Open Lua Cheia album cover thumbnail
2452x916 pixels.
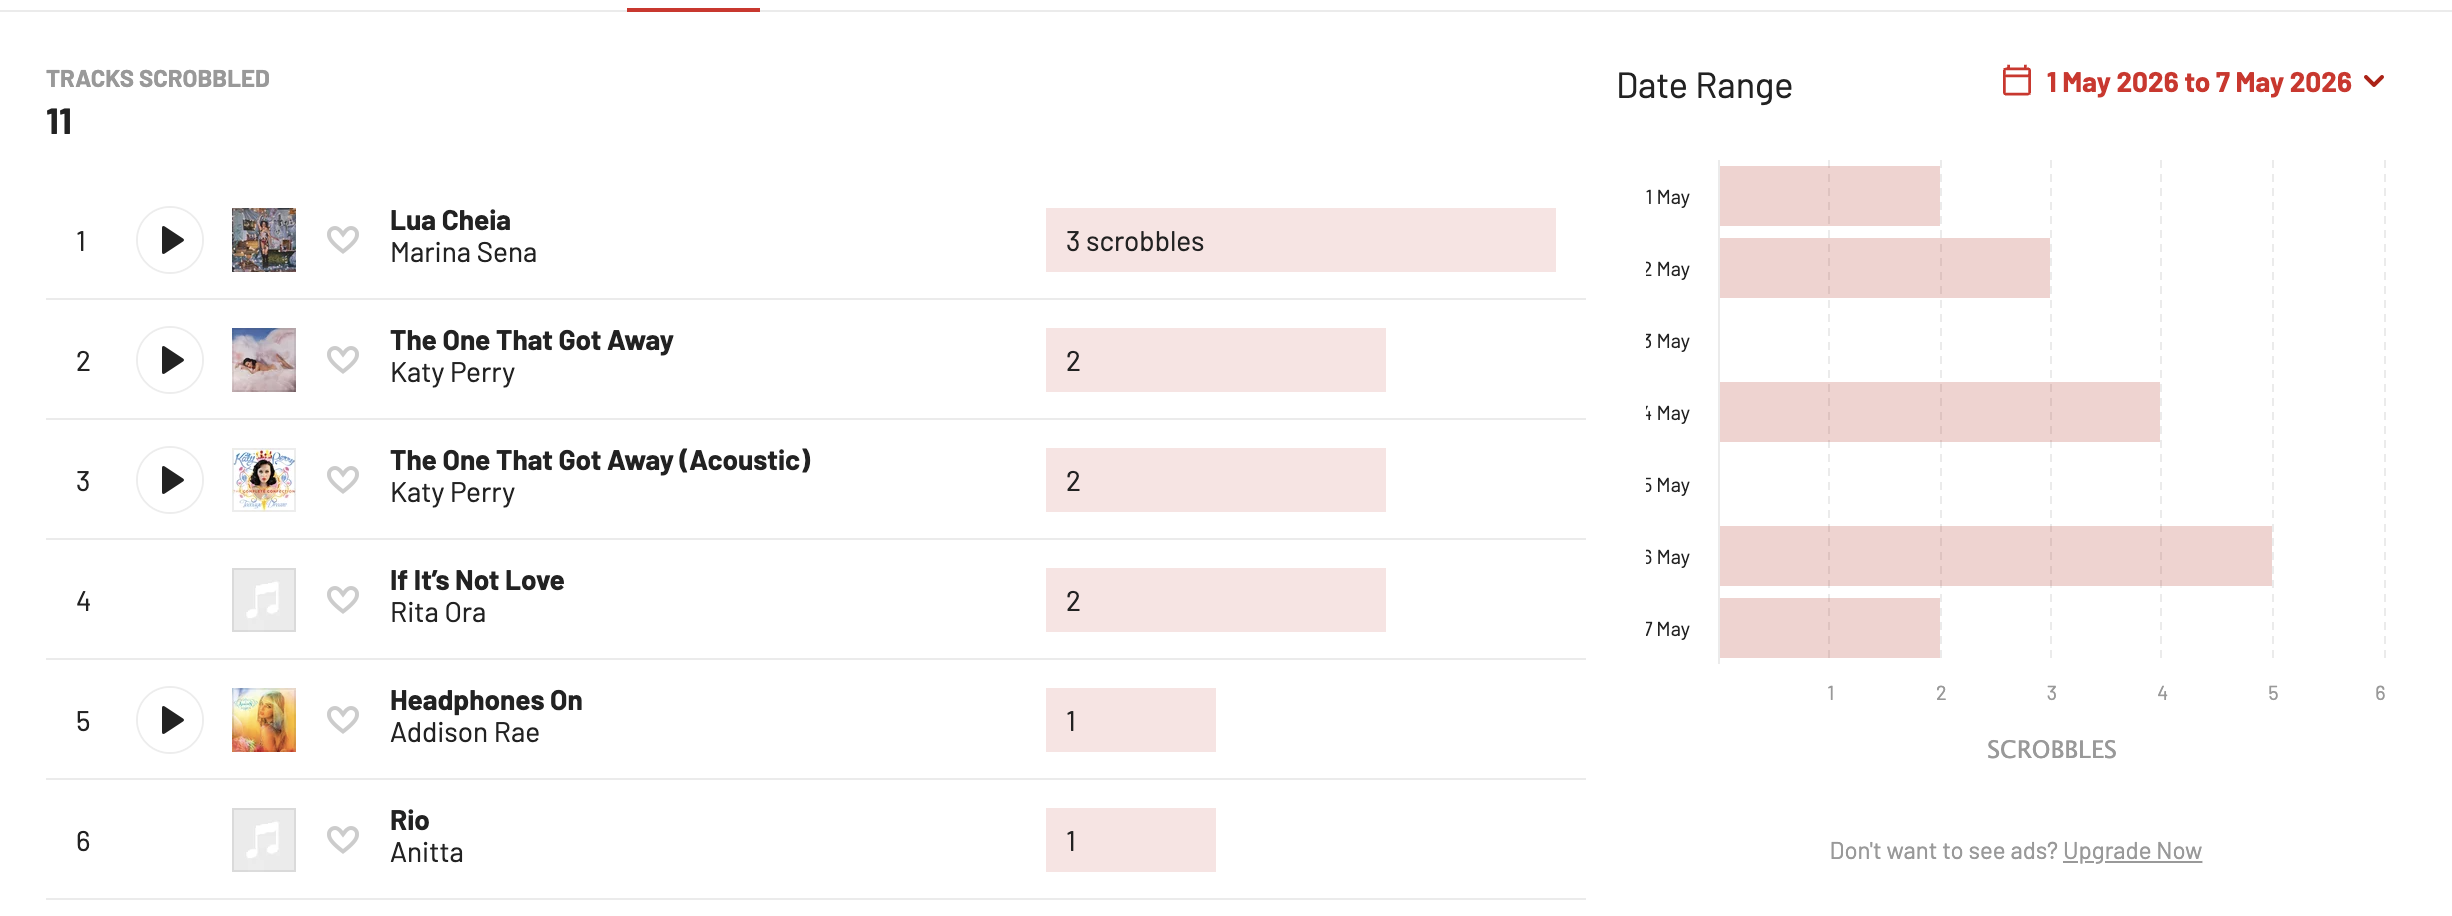point(264,240)
